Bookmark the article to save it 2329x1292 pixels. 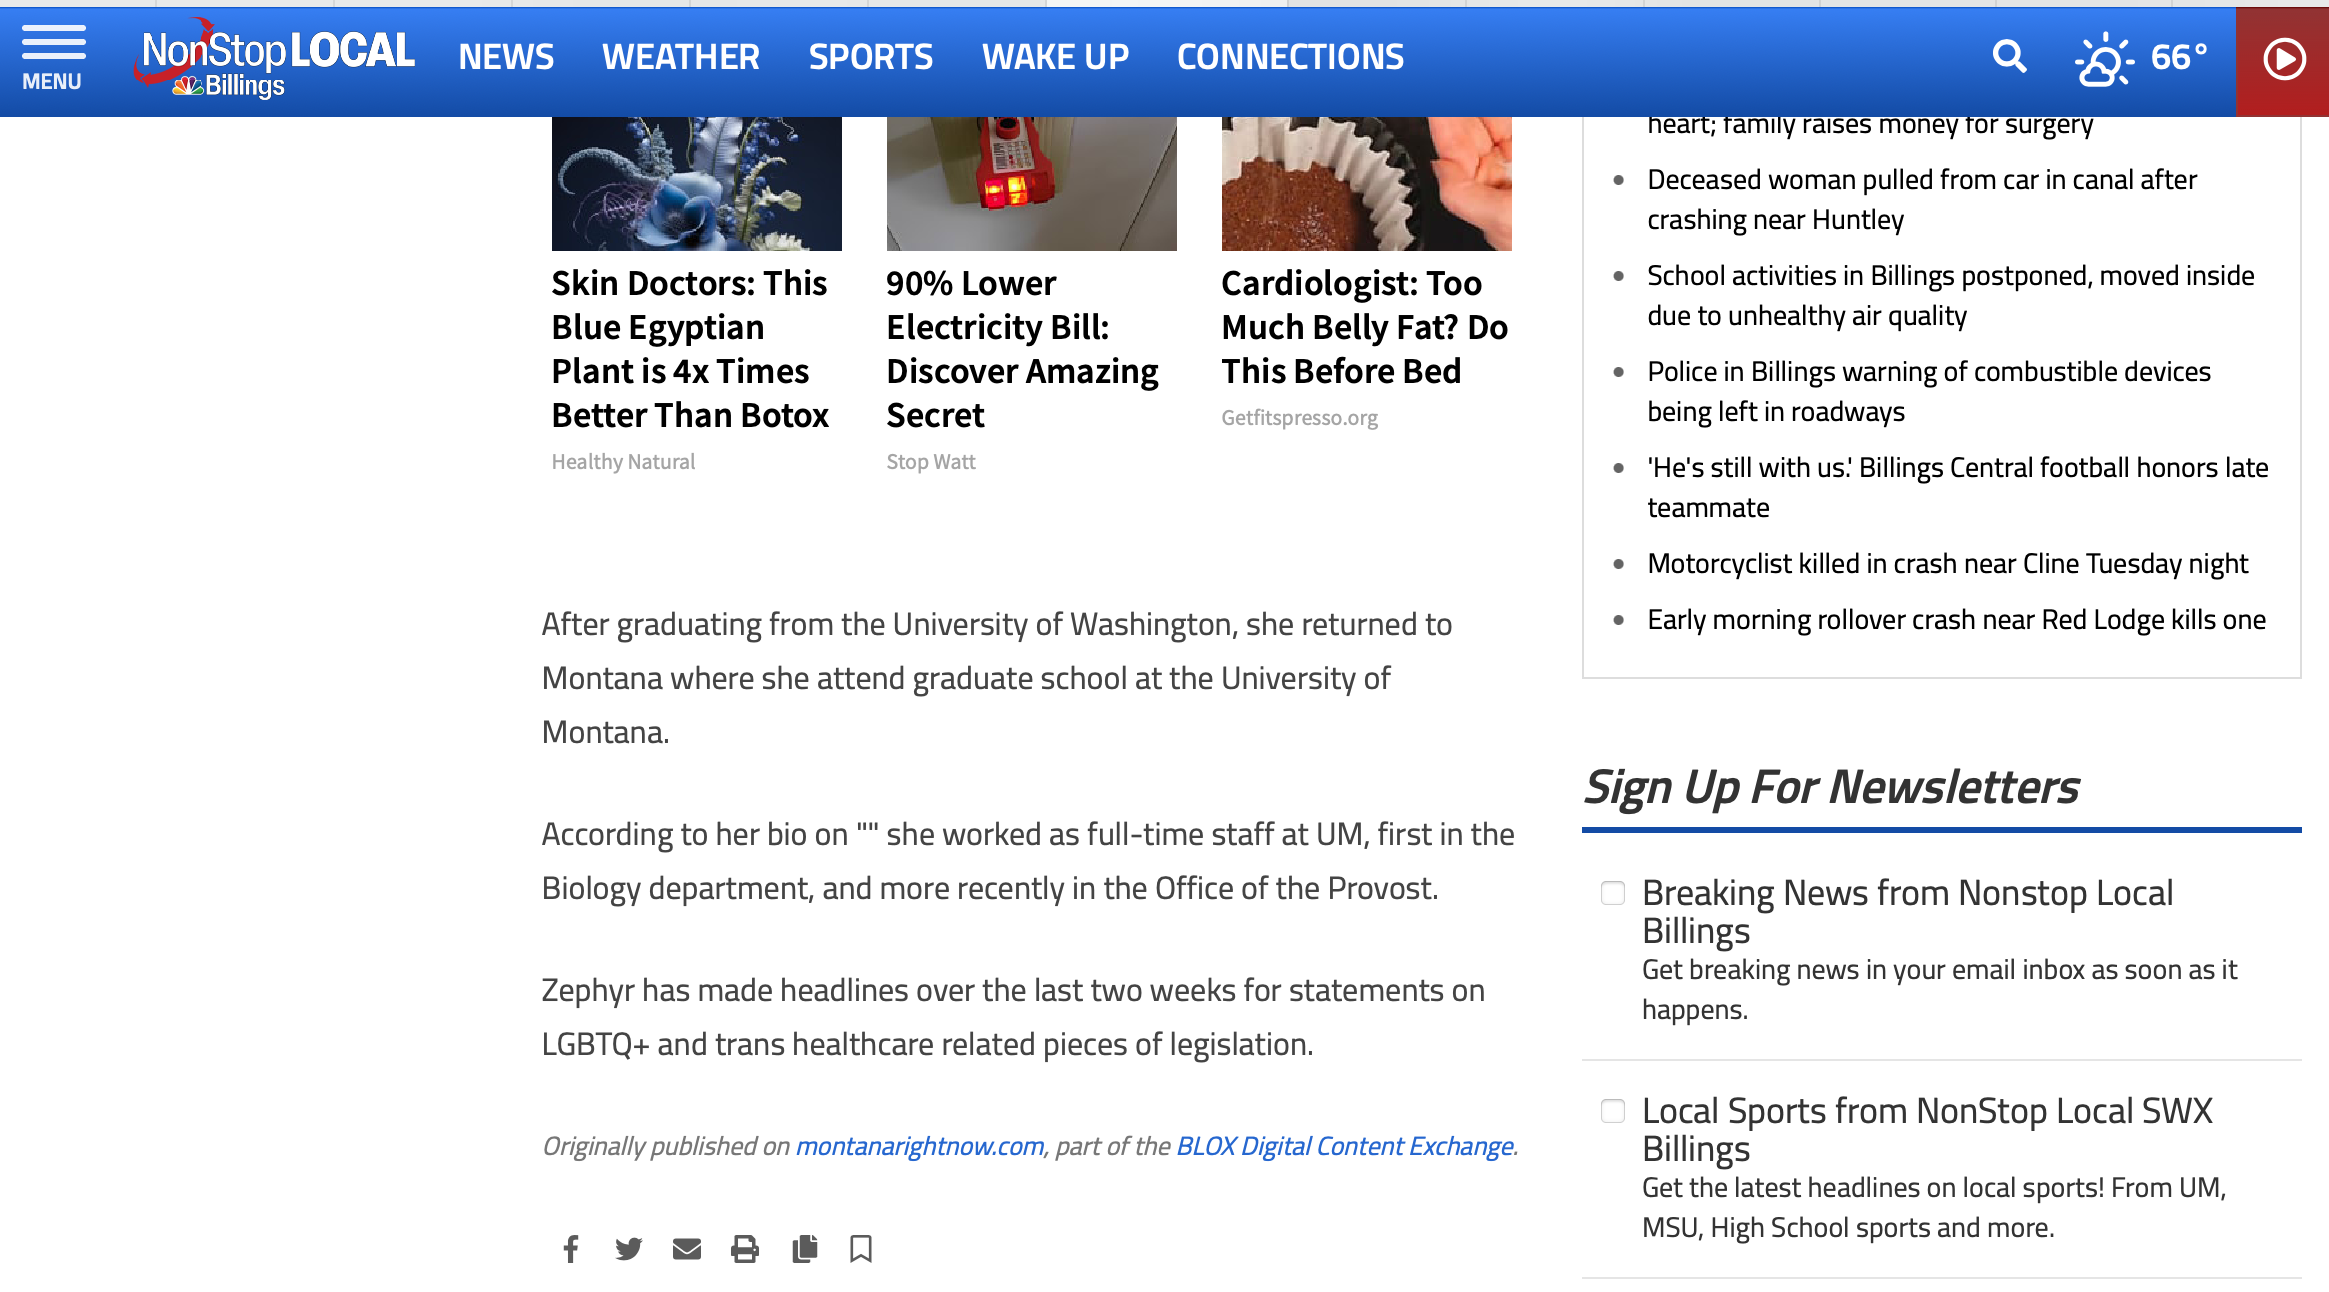click(860, 1248)
